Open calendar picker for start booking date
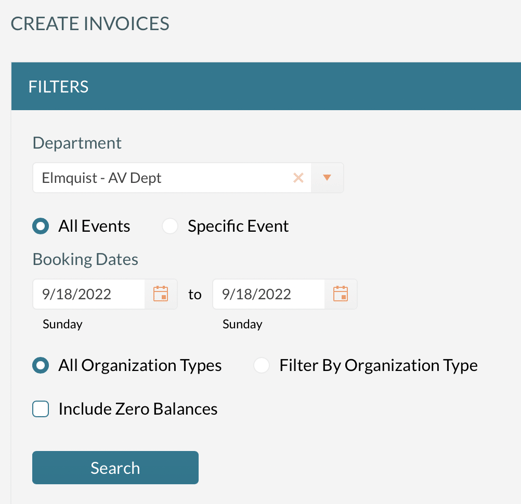Viewport: 521px width, 504px height. click(x=160, y=294)
